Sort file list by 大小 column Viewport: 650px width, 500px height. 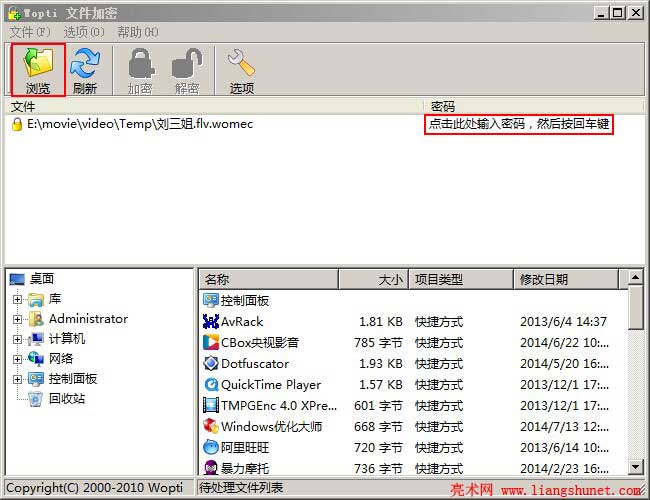coord(374,279)
